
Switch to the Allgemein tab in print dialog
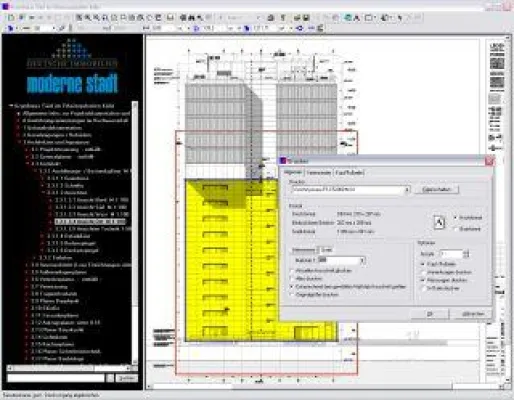(293, 172)
